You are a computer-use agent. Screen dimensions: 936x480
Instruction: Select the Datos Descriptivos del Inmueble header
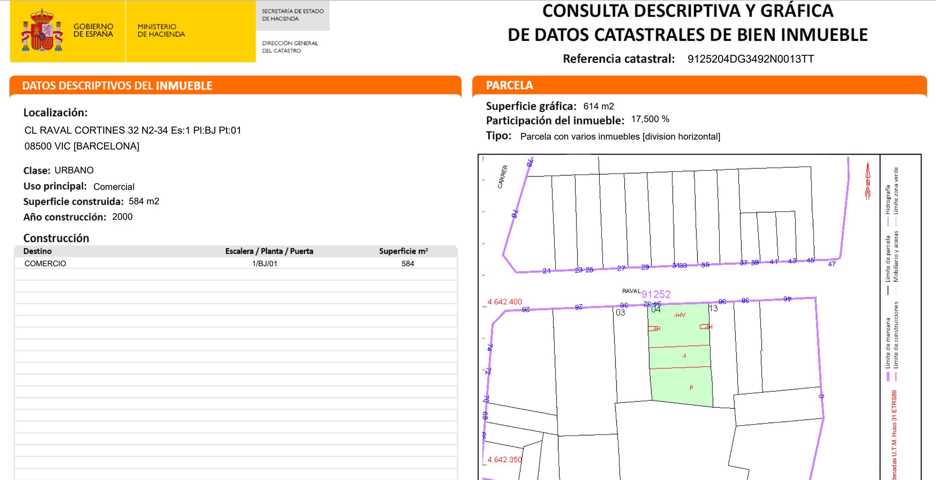pyautogui.click(x=117, y=86)
